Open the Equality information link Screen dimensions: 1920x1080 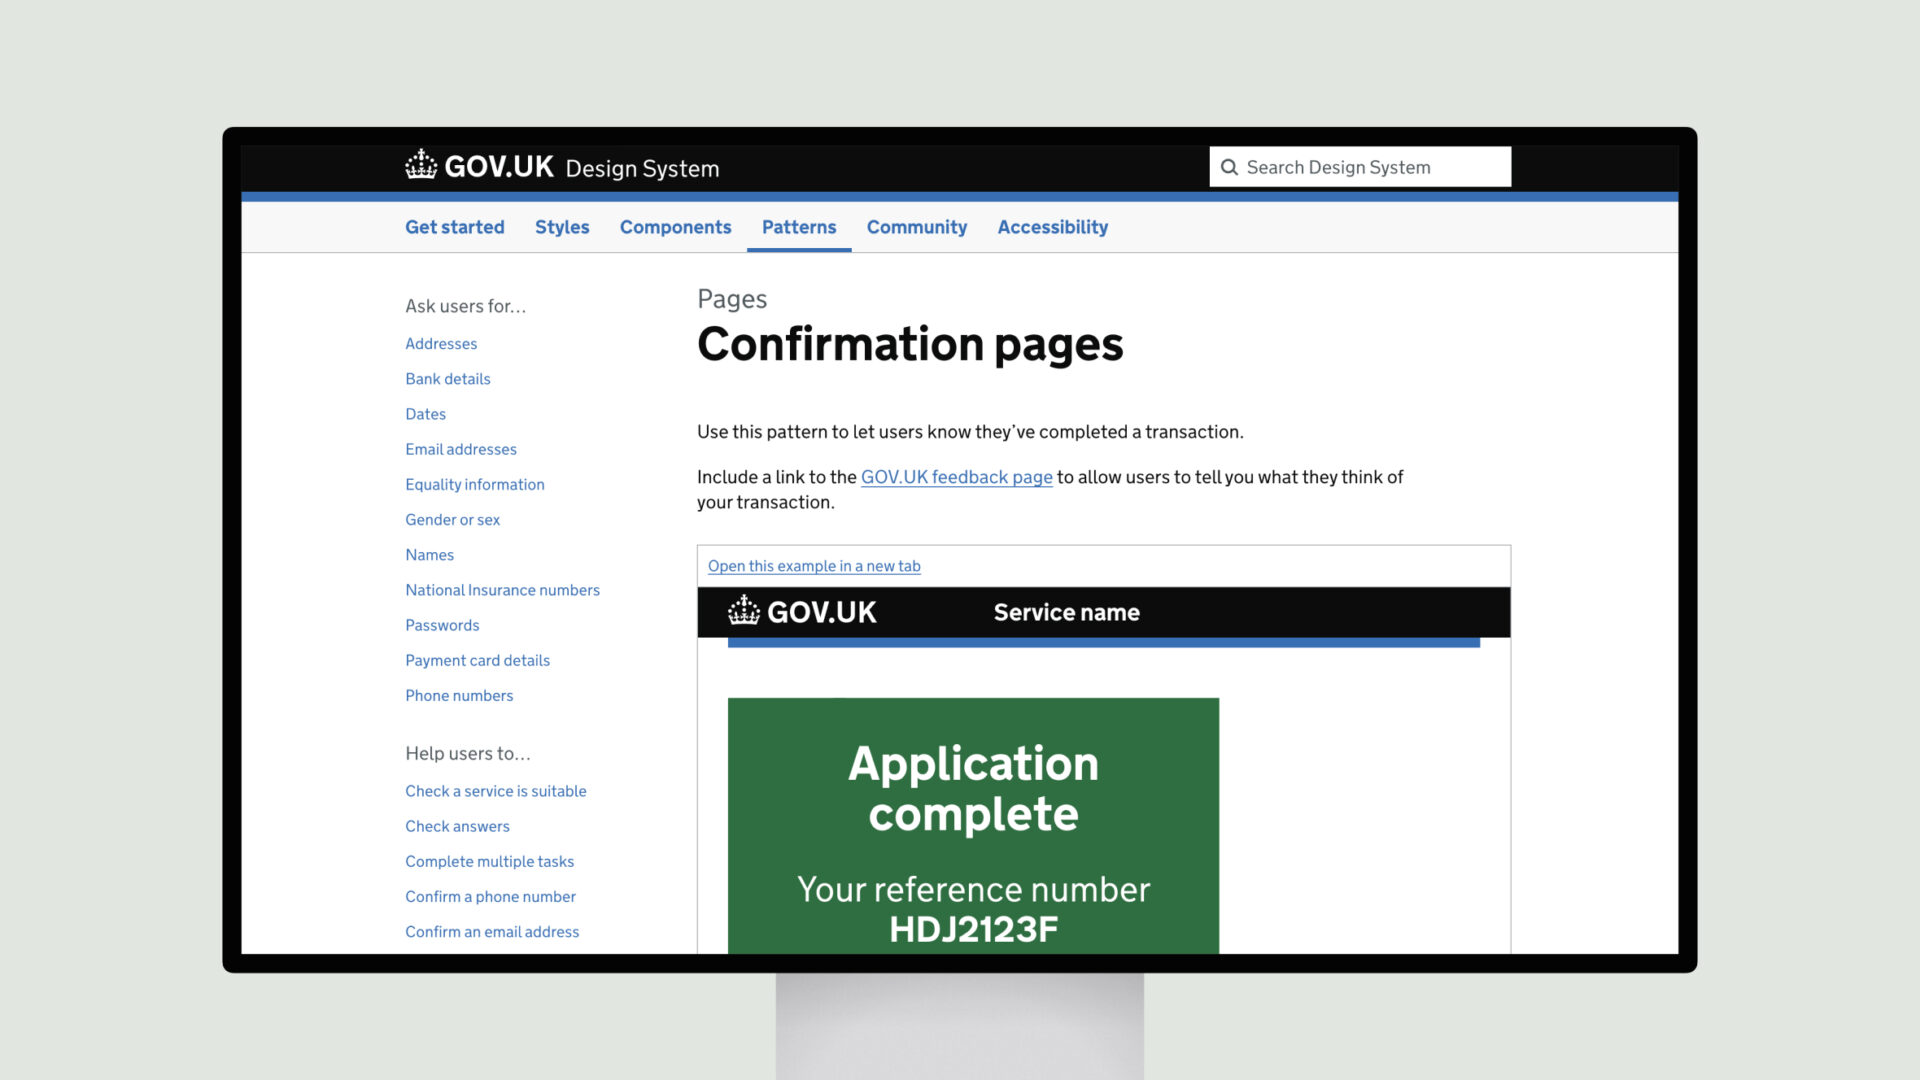475,484
